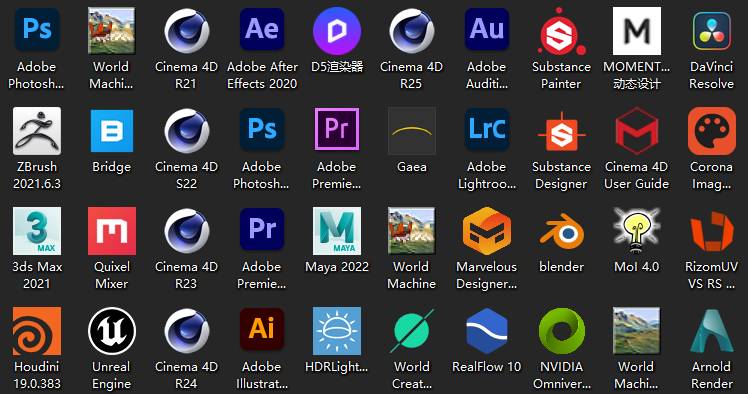Open the Gaea application icon

point(412,131)
